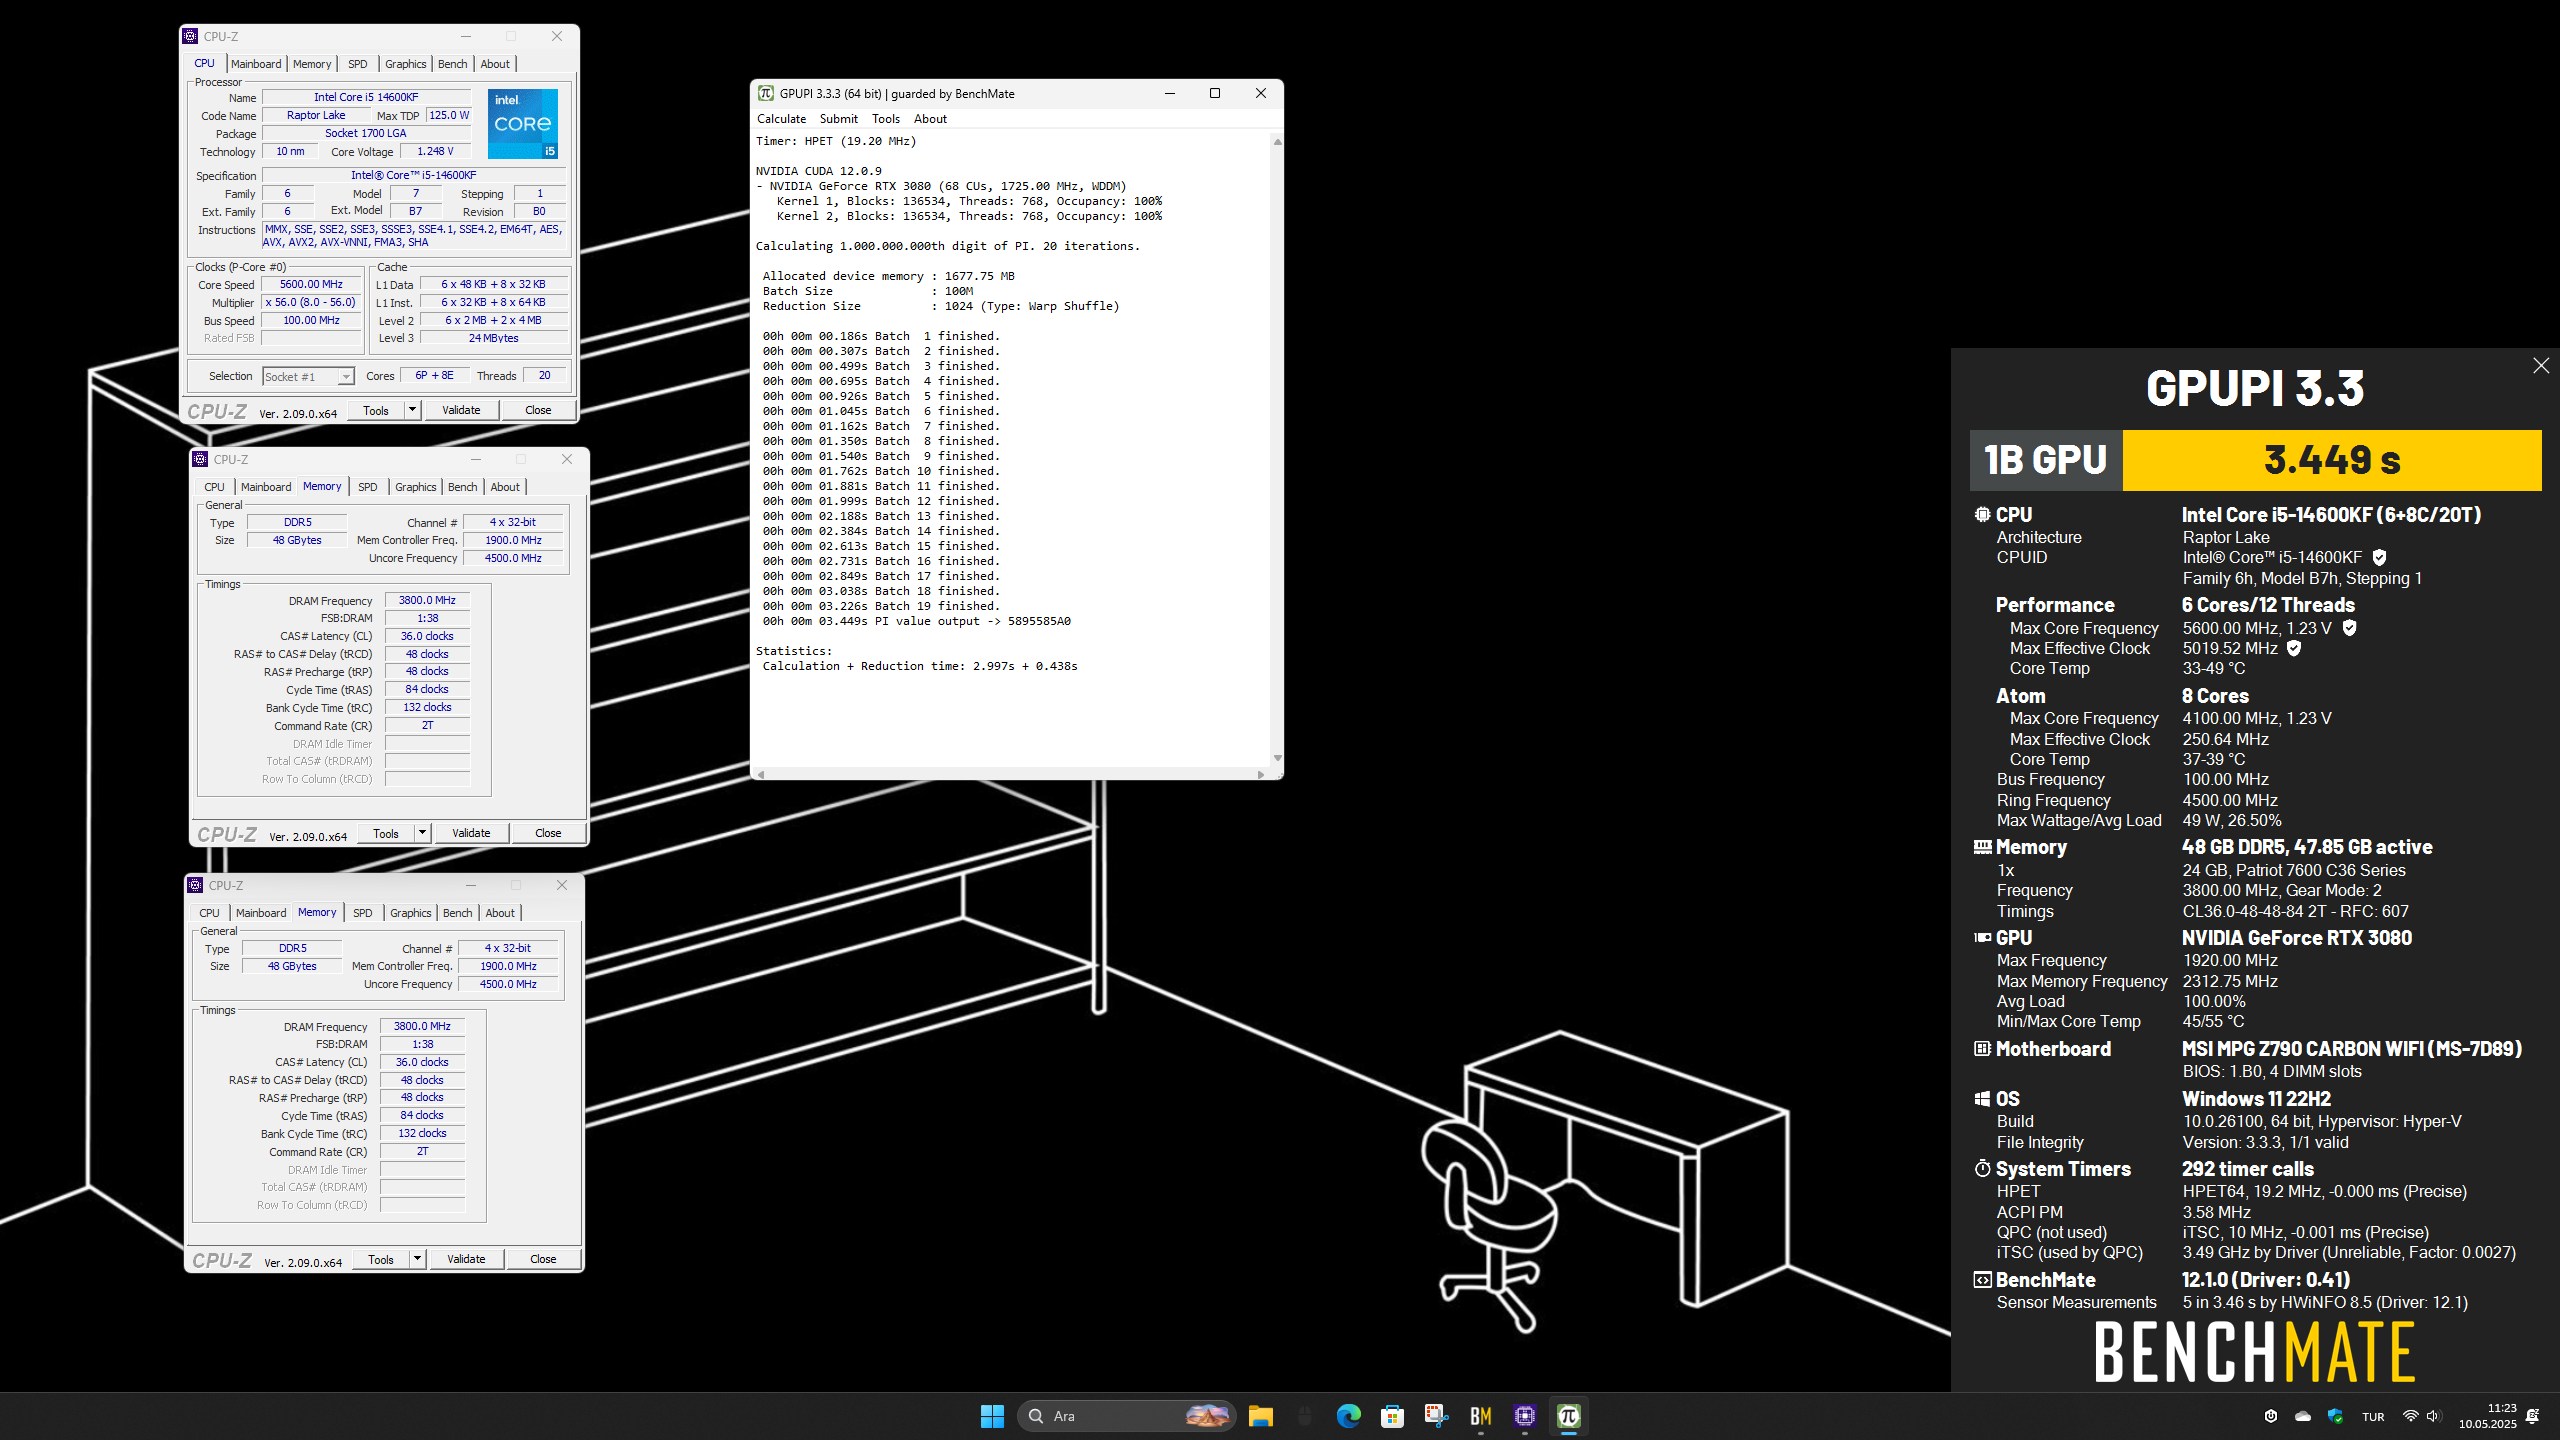
Task: Expand Tools arrow in bottom CPU-Z window
Action: [416, 1259]
